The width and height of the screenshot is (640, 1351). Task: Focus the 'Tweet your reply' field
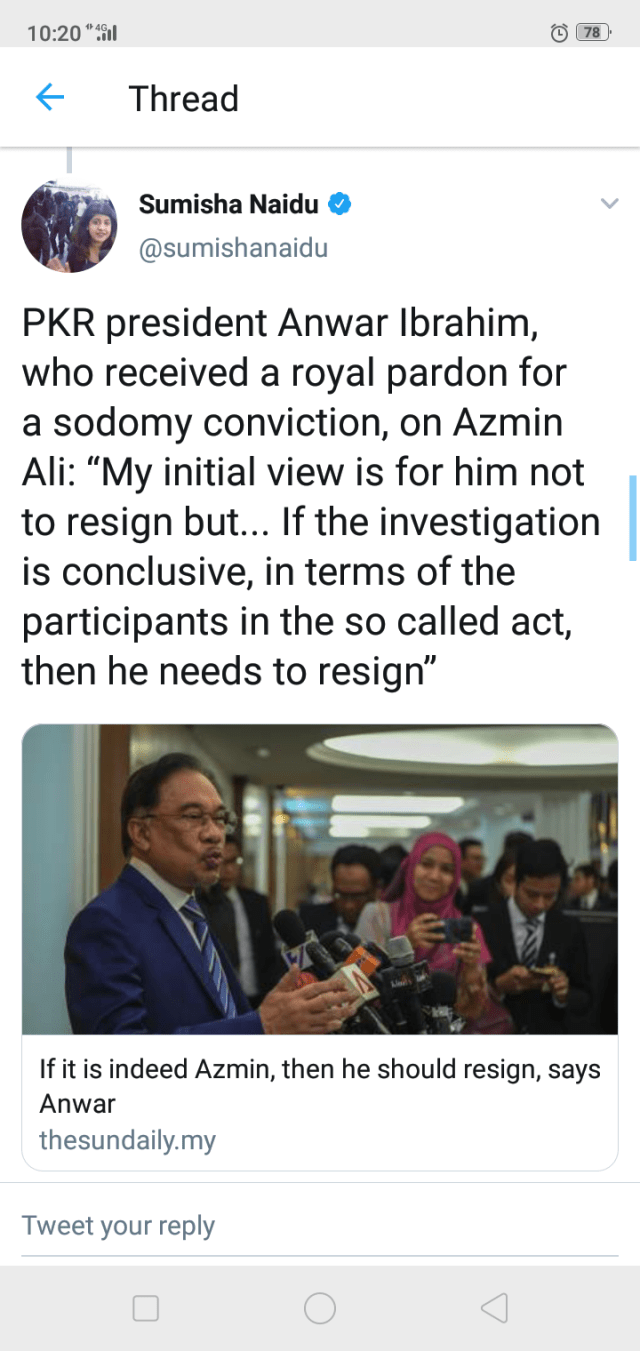tap(320, 1225)
